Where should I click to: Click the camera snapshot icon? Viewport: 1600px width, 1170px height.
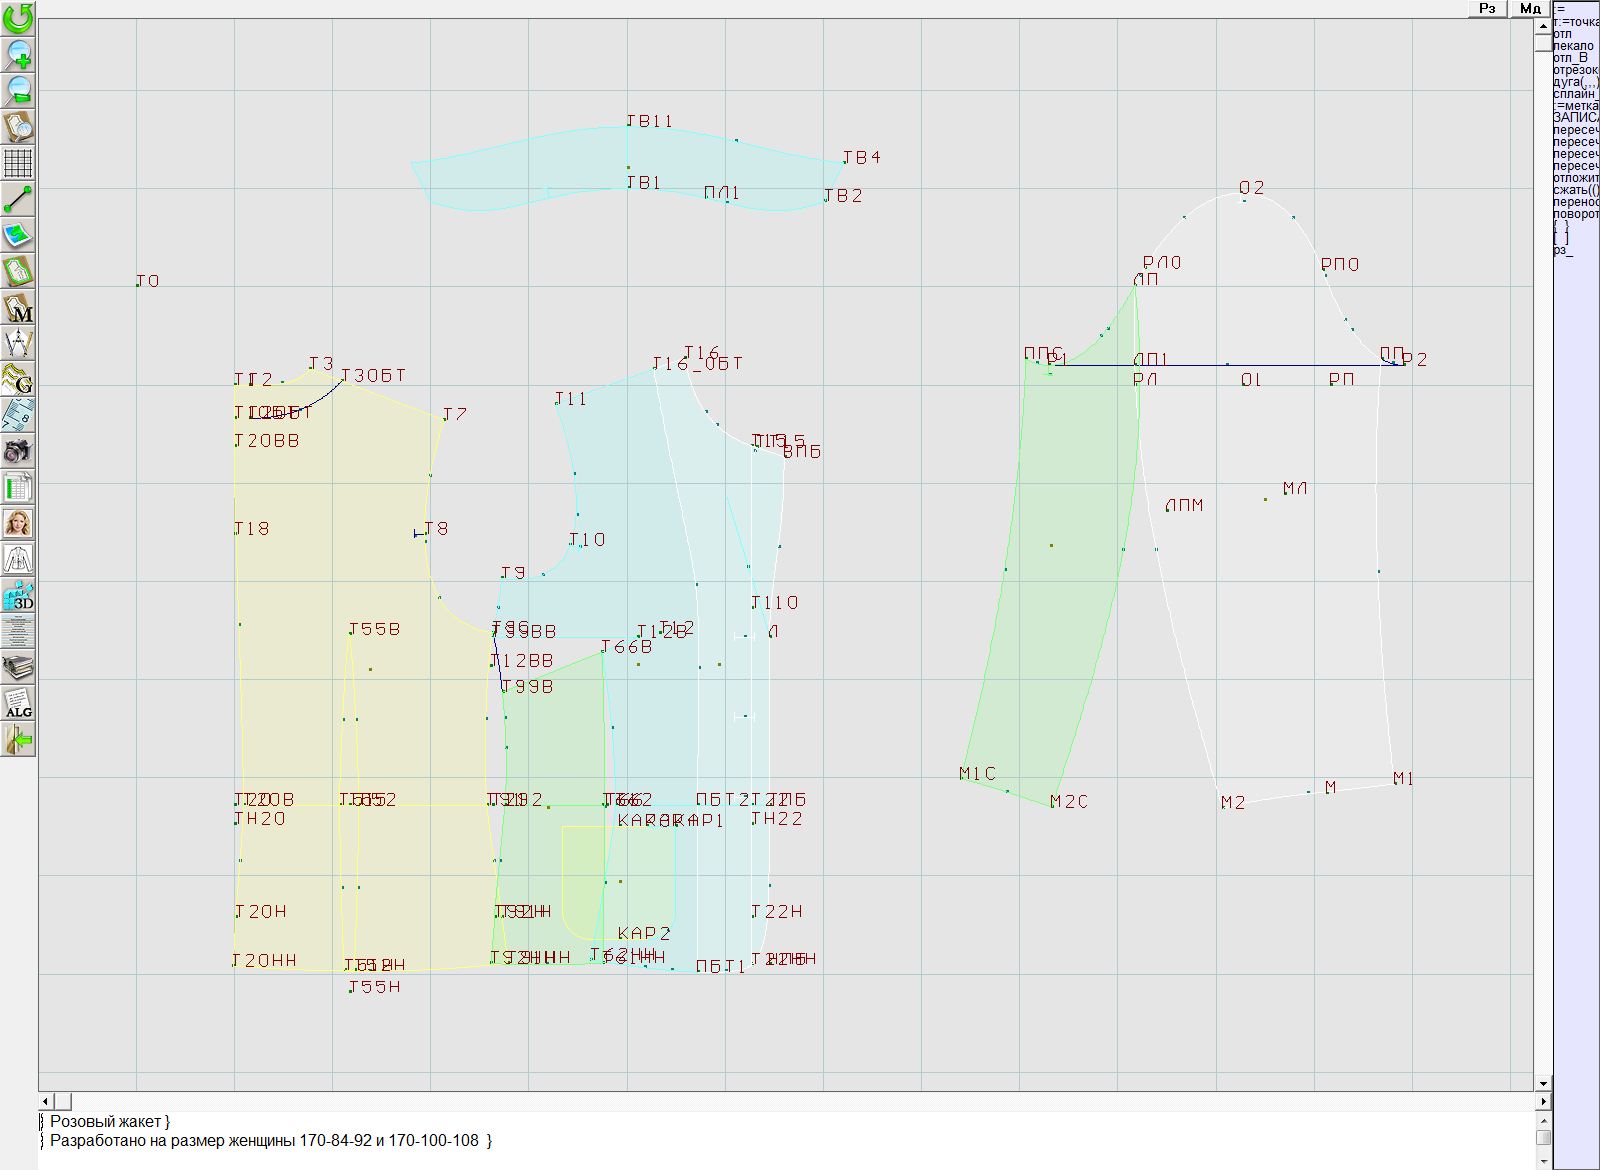point(18,452)
